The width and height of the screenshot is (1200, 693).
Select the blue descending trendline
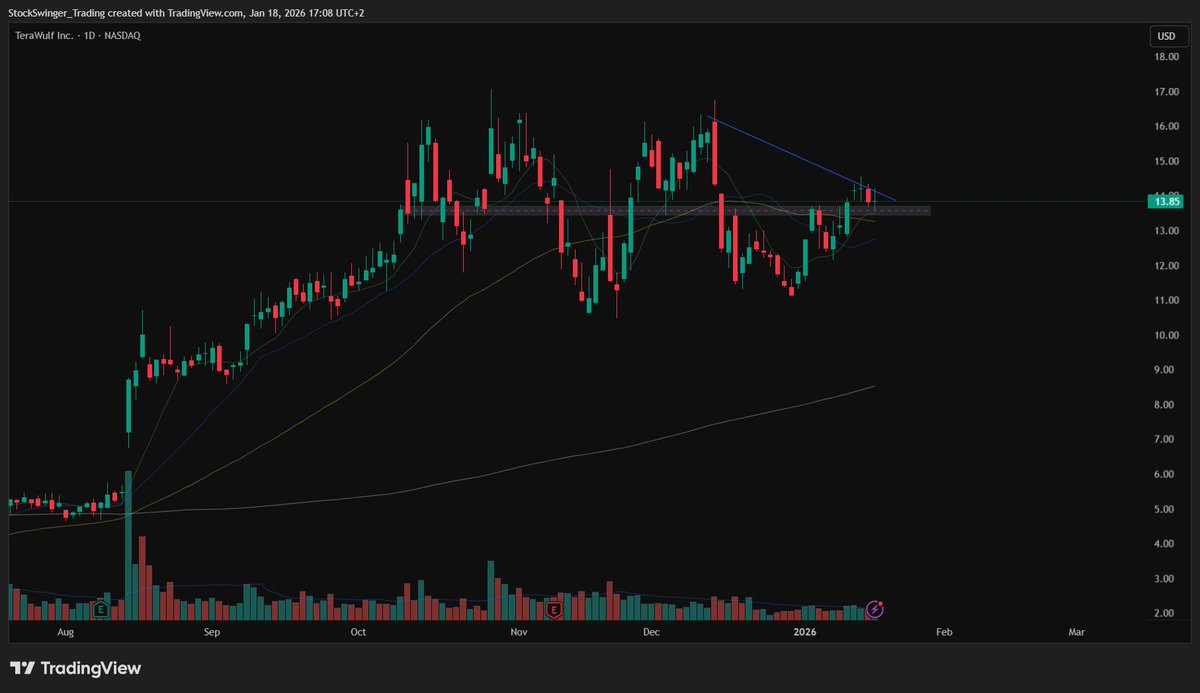point(800,158)
